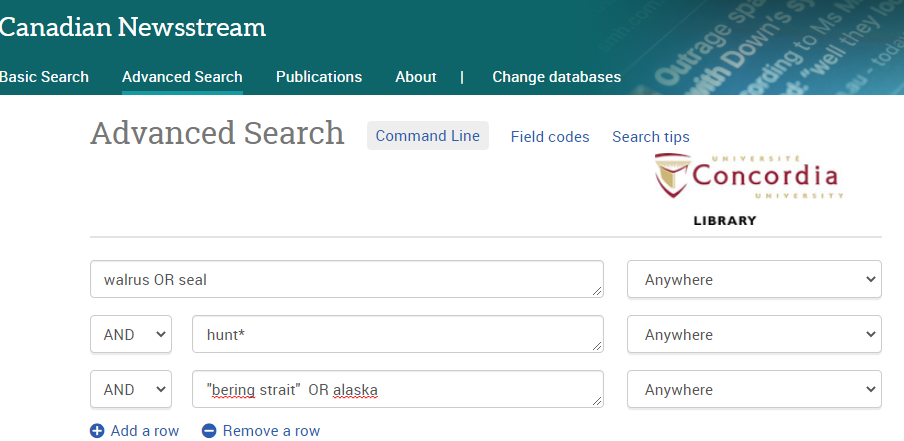Viewport: 904px width, 441px height.
Task: Open the Publications menu item
Action: click(x=319, y=77)
